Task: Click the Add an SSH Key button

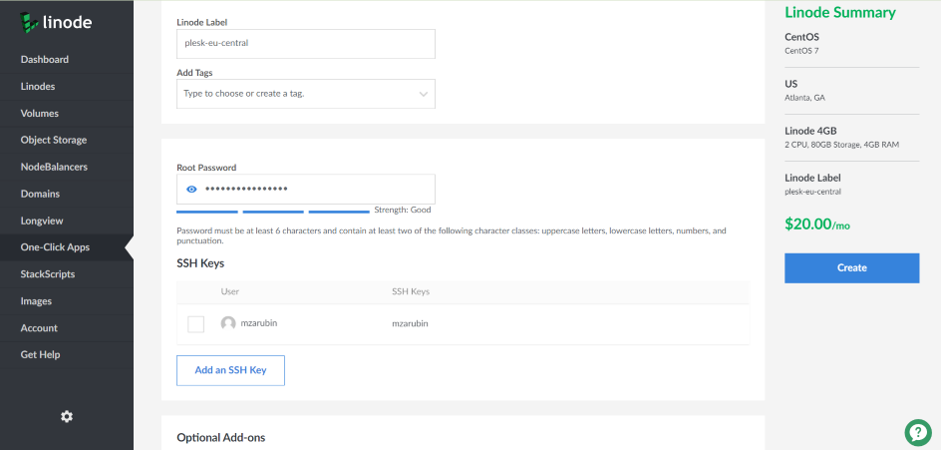Action: pyautogui.click(x=230, y=370)
